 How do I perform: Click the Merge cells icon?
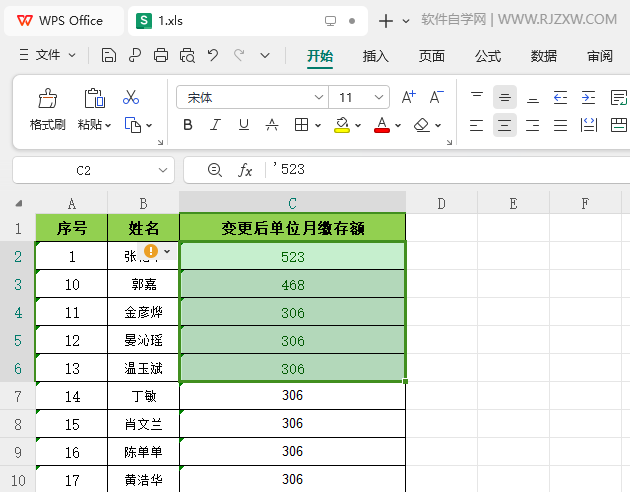coord(619,125)
